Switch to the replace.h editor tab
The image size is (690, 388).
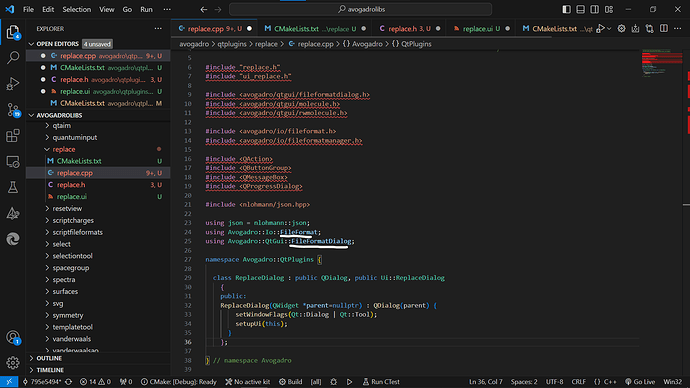[409, 29]
